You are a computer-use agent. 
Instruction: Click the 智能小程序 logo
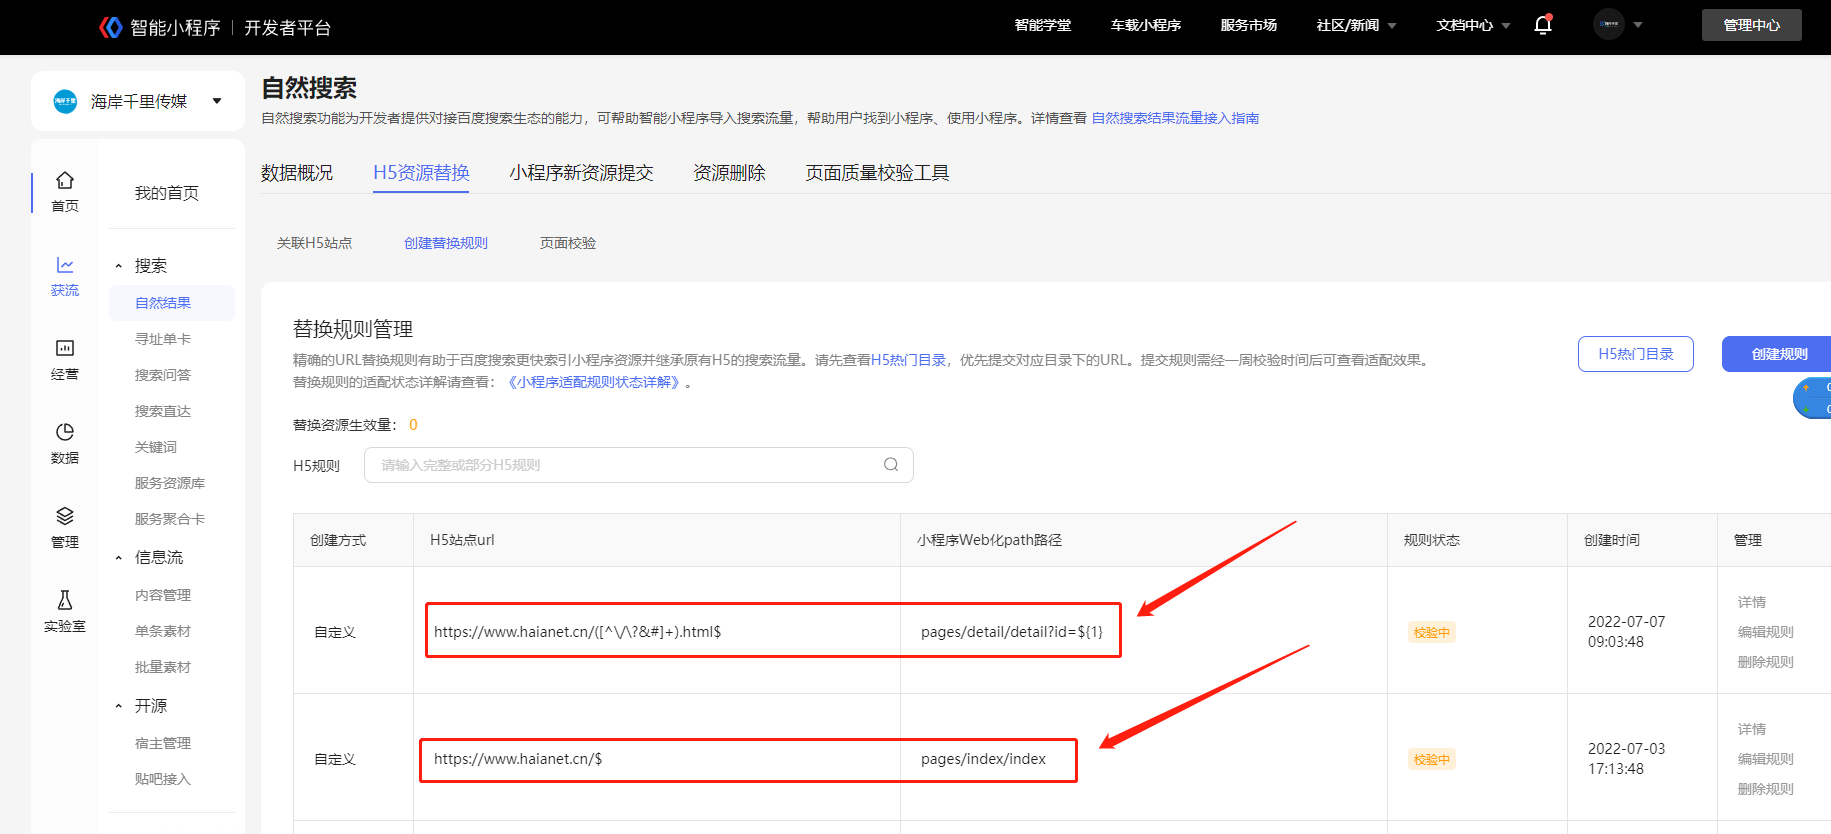point(111,27)
